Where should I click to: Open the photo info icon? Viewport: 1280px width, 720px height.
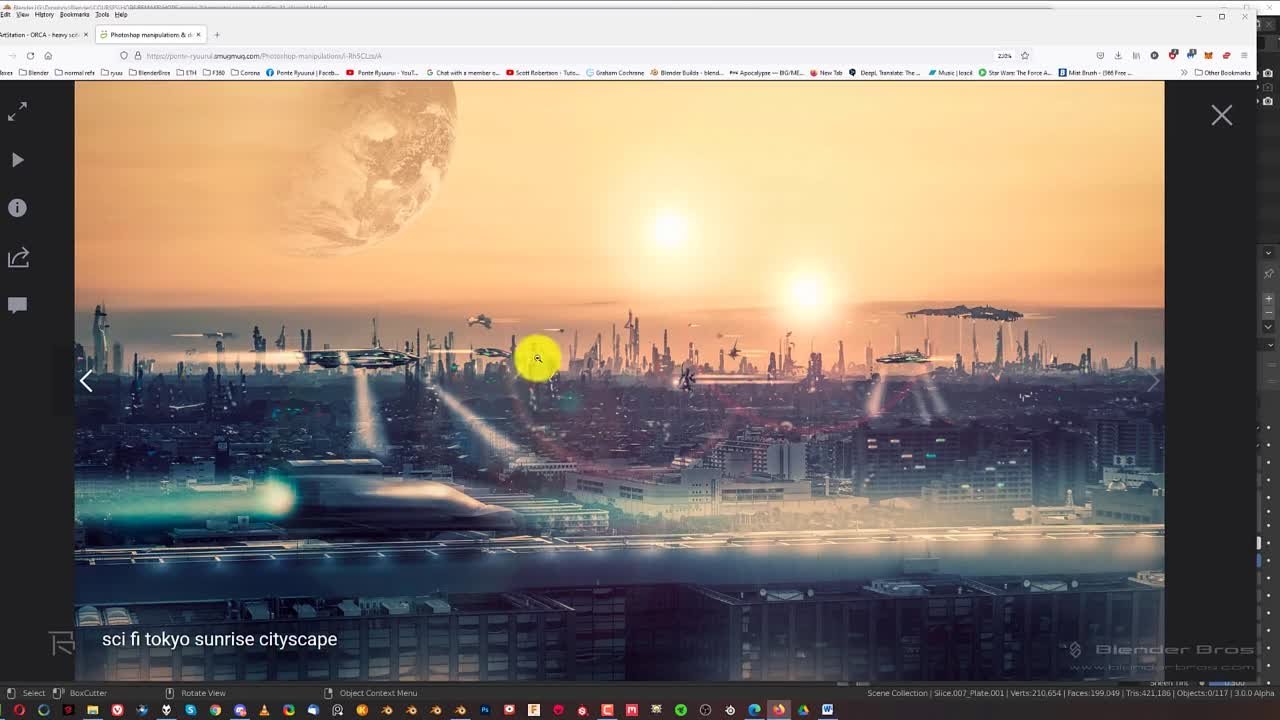point(17,208)
